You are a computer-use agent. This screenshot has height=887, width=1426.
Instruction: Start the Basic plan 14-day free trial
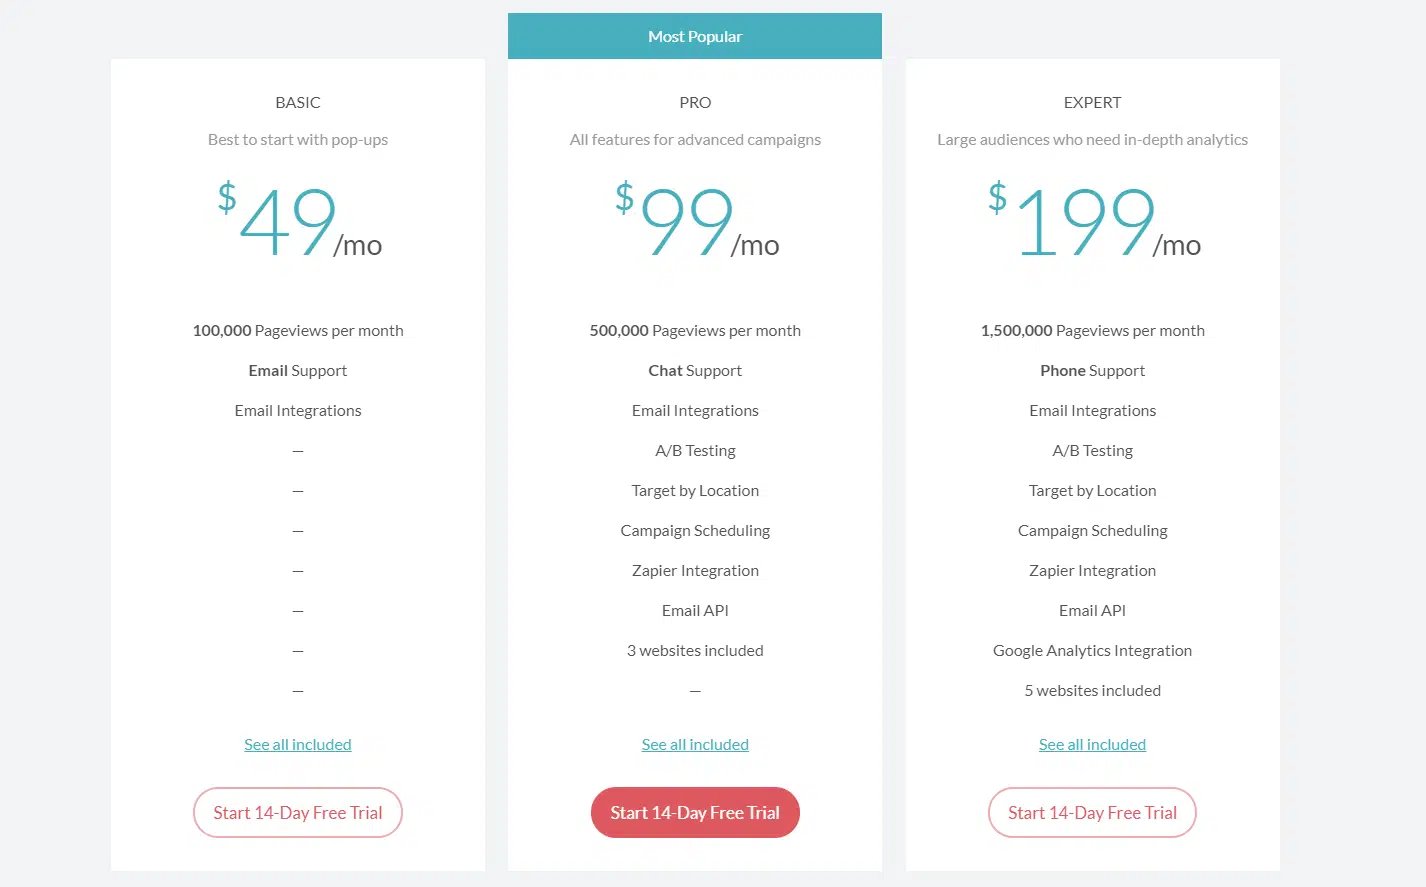(298, 813)
